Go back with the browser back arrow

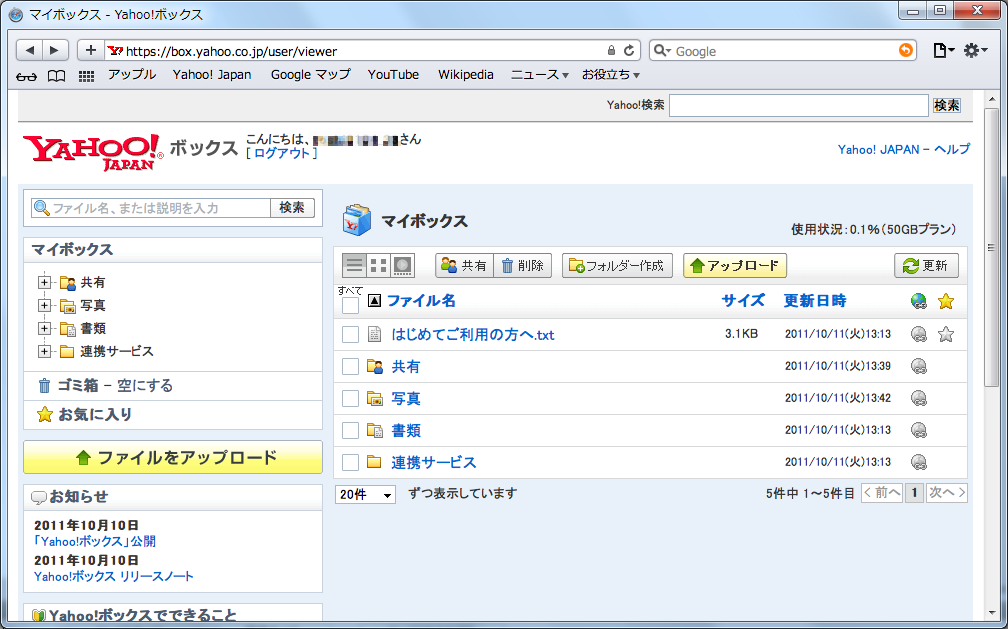[30, 50]
